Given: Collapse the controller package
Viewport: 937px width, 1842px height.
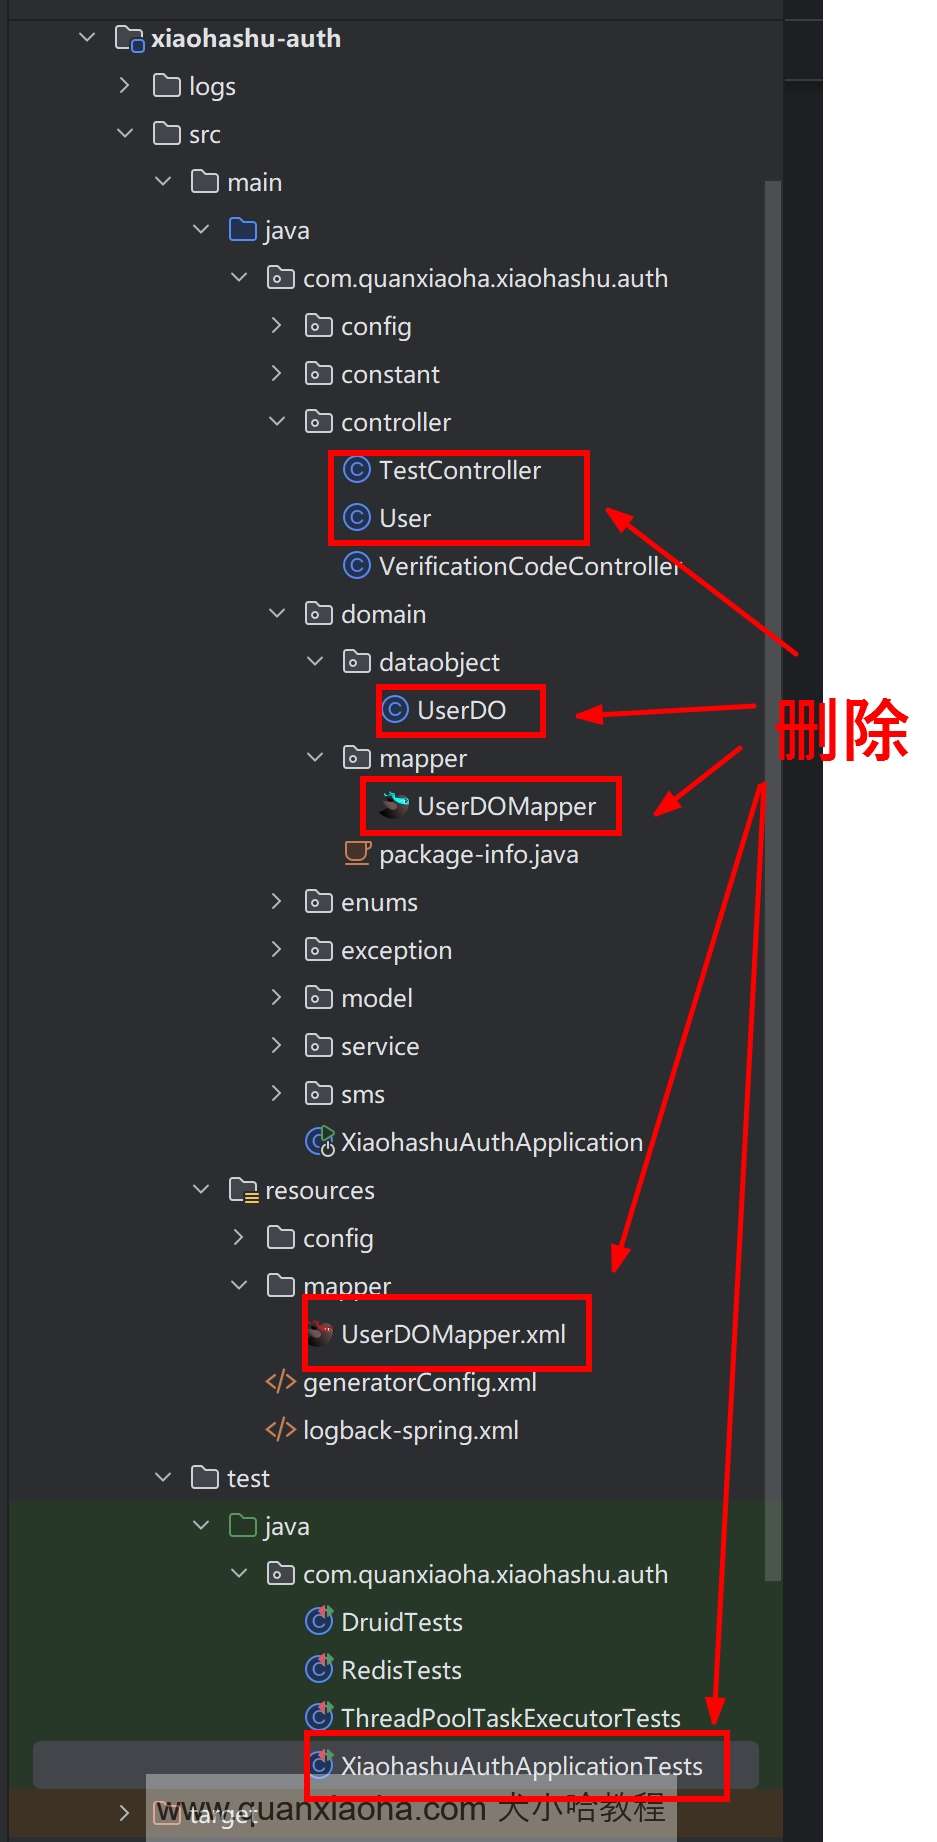Looking at the screenshot, I should (x=277, y=422).
